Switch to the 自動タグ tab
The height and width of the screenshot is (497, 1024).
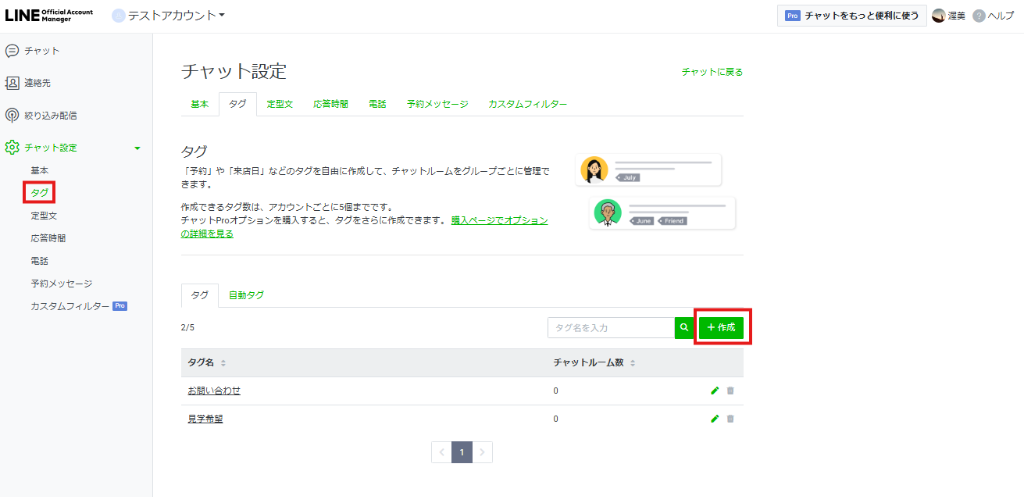246,295
